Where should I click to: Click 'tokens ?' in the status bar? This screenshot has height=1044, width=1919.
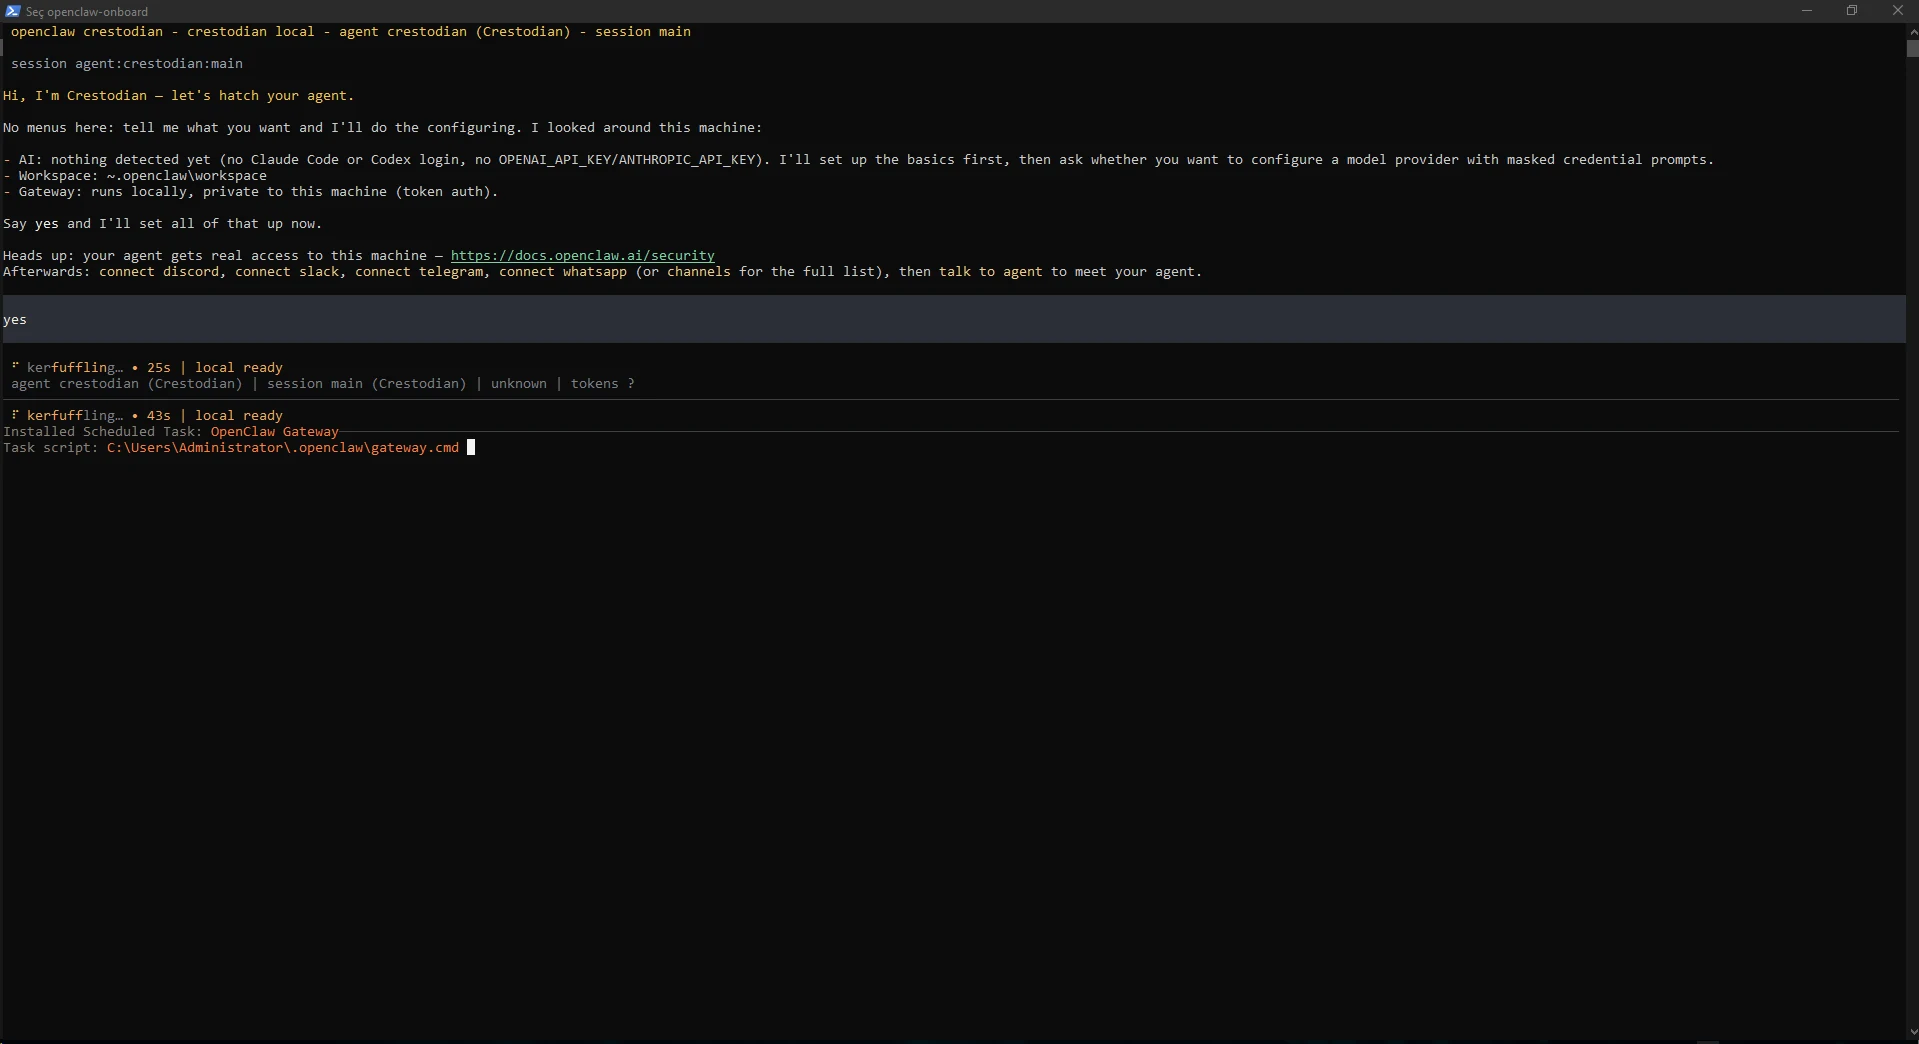(603, 384)
